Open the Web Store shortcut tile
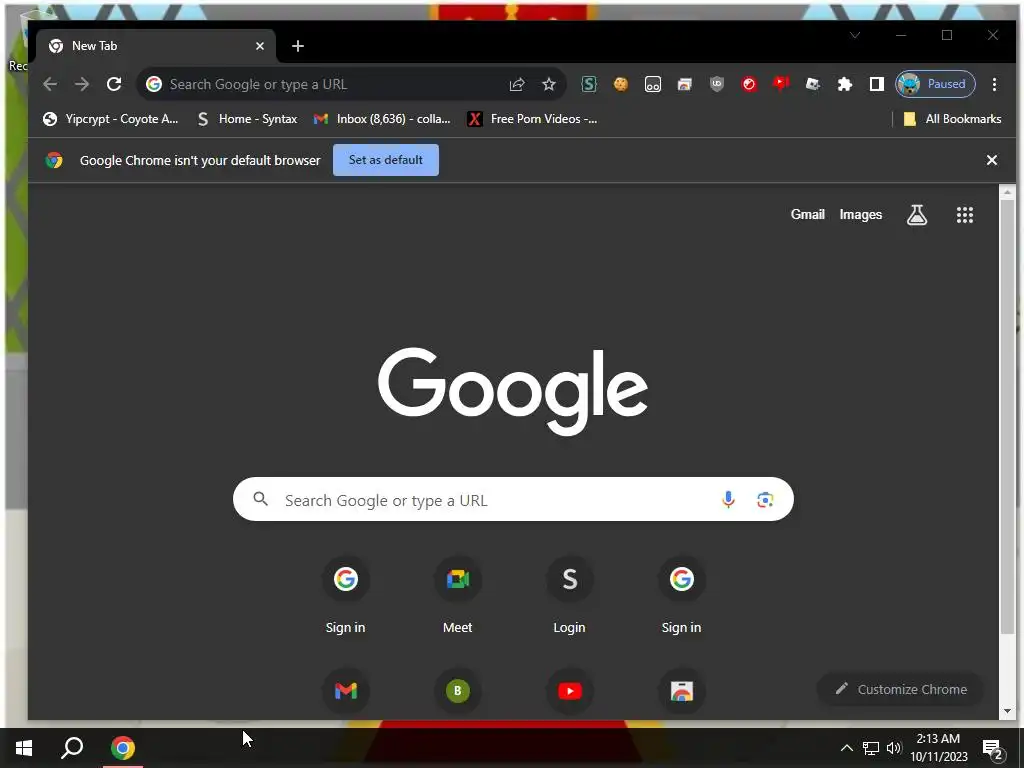The image size is (1024, 768). [681, 691]
